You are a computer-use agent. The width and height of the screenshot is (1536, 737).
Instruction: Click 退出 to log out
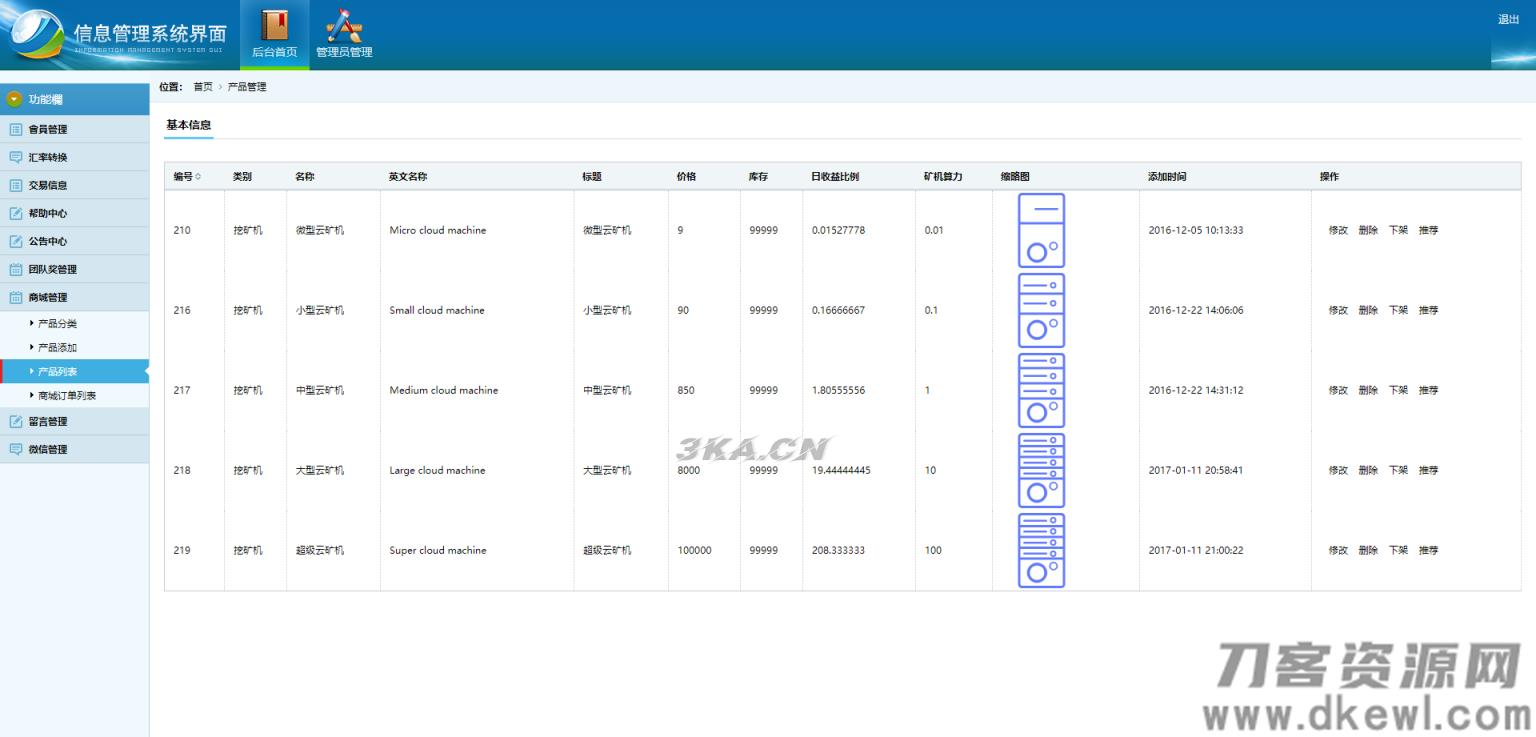click(1508, 20)
